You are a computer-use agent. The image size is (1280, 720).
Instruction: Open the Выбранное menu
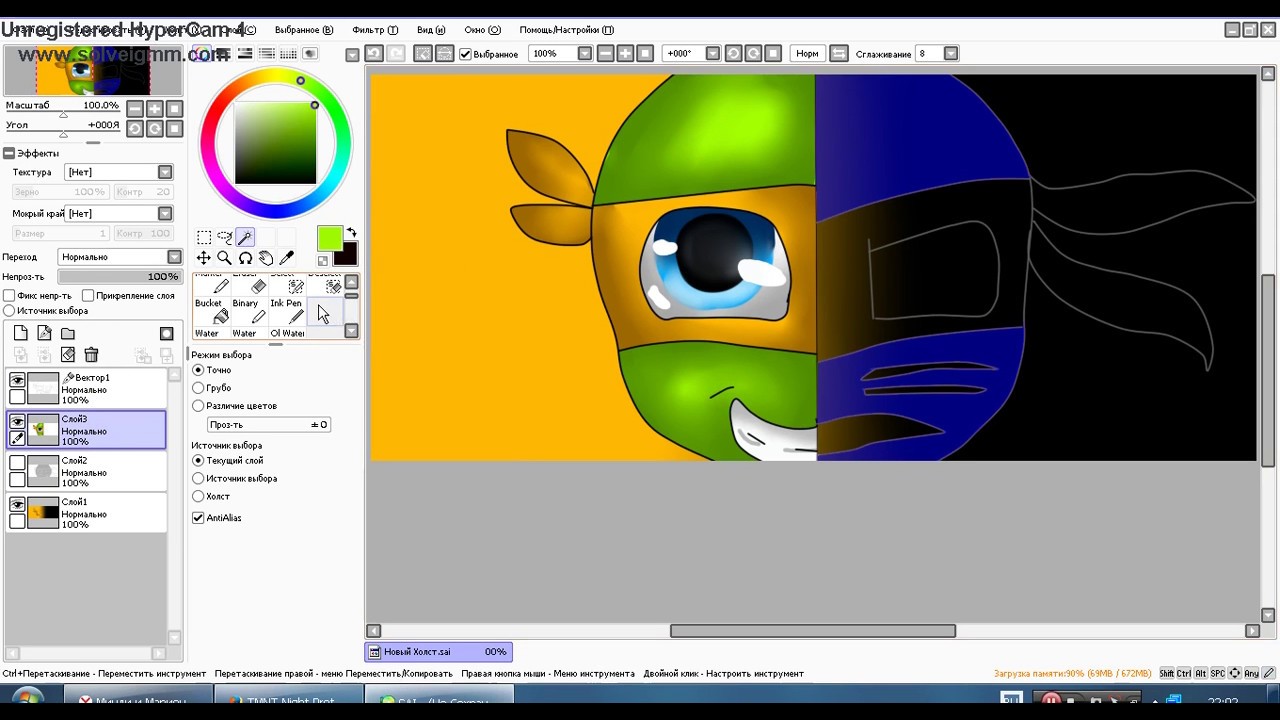[x=303, y=30]
